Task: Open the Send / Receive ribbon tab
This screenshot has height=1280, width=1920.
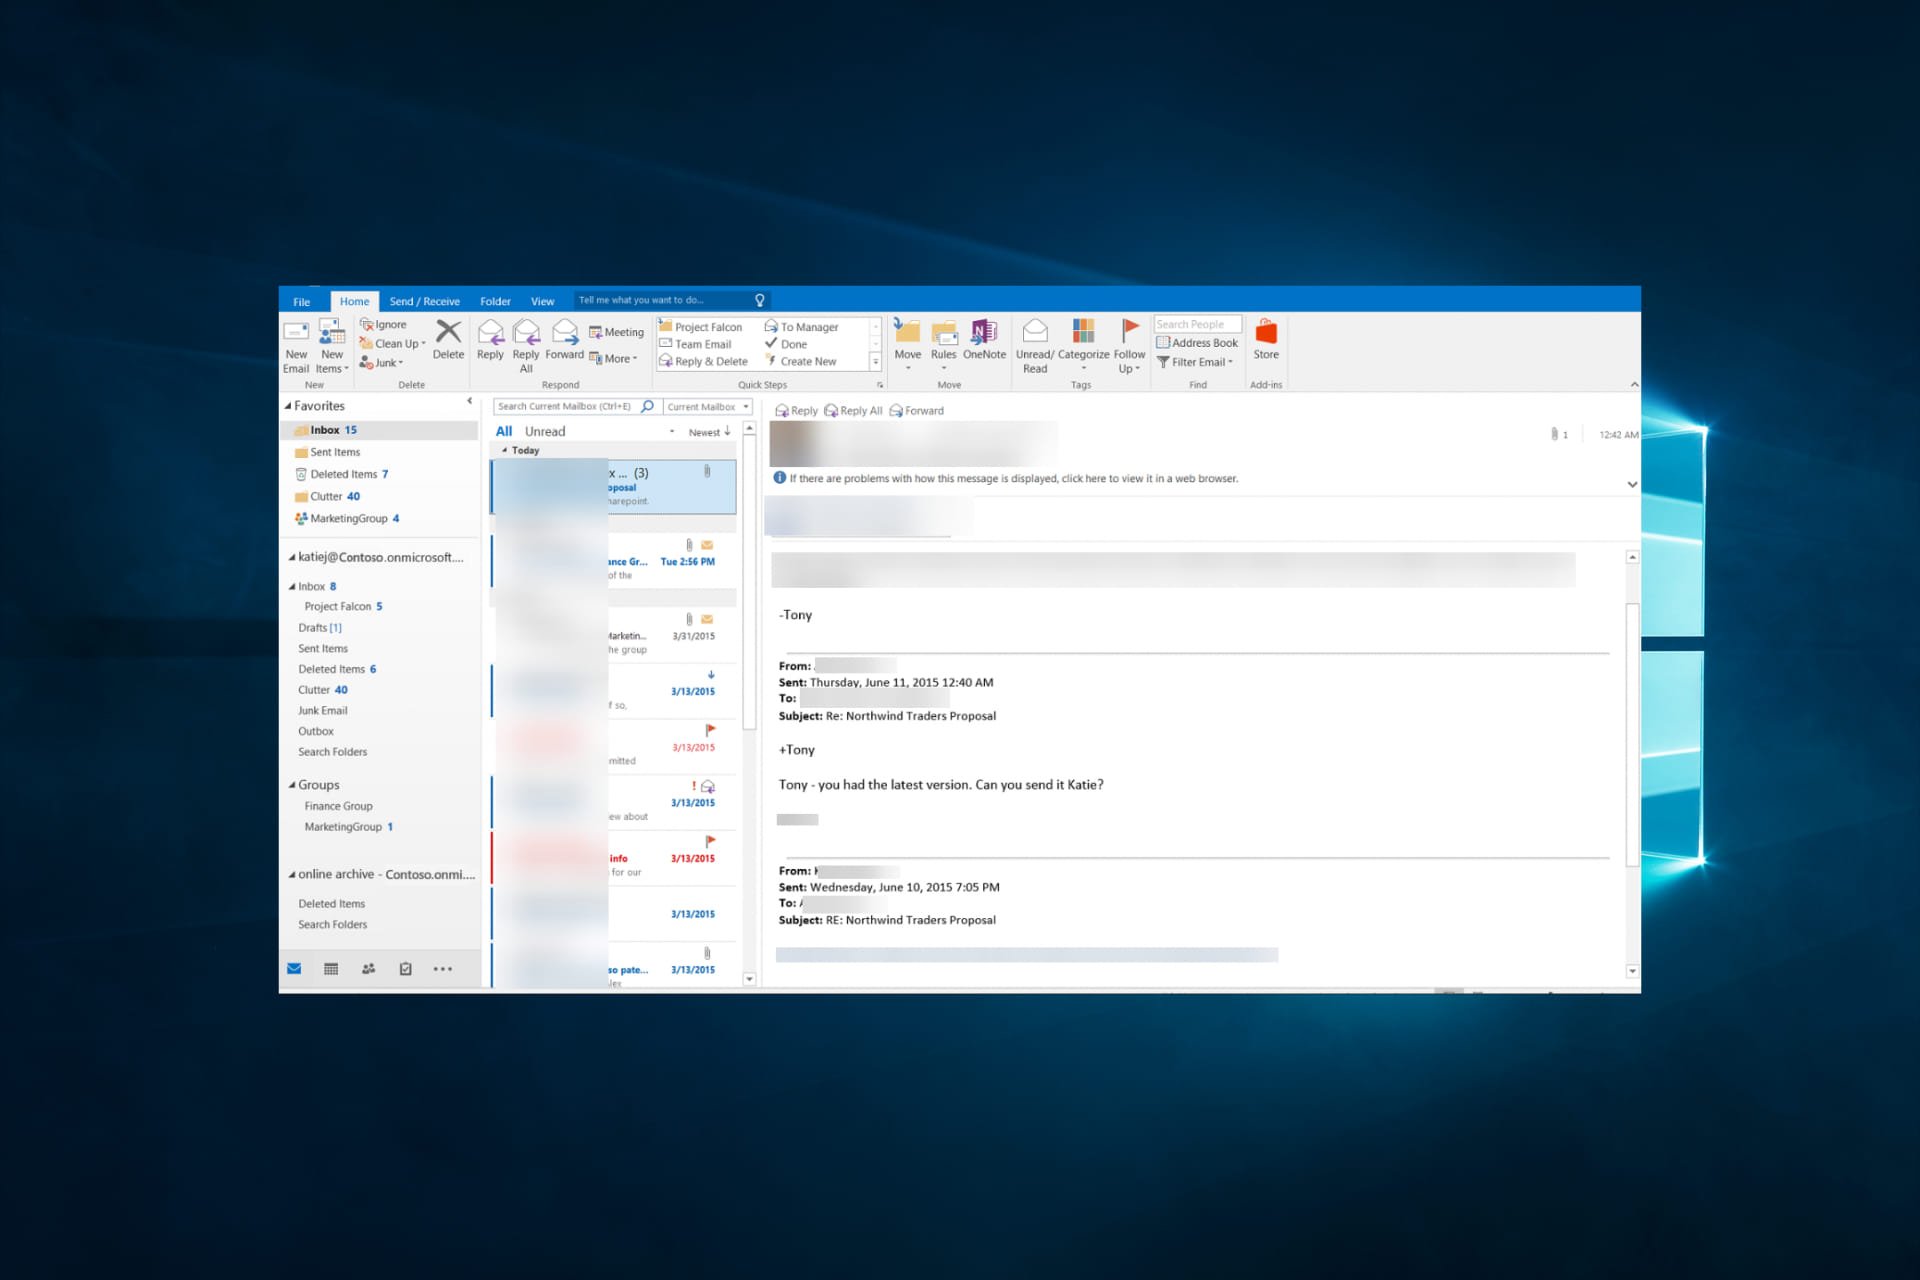Action: pos(424,301)
